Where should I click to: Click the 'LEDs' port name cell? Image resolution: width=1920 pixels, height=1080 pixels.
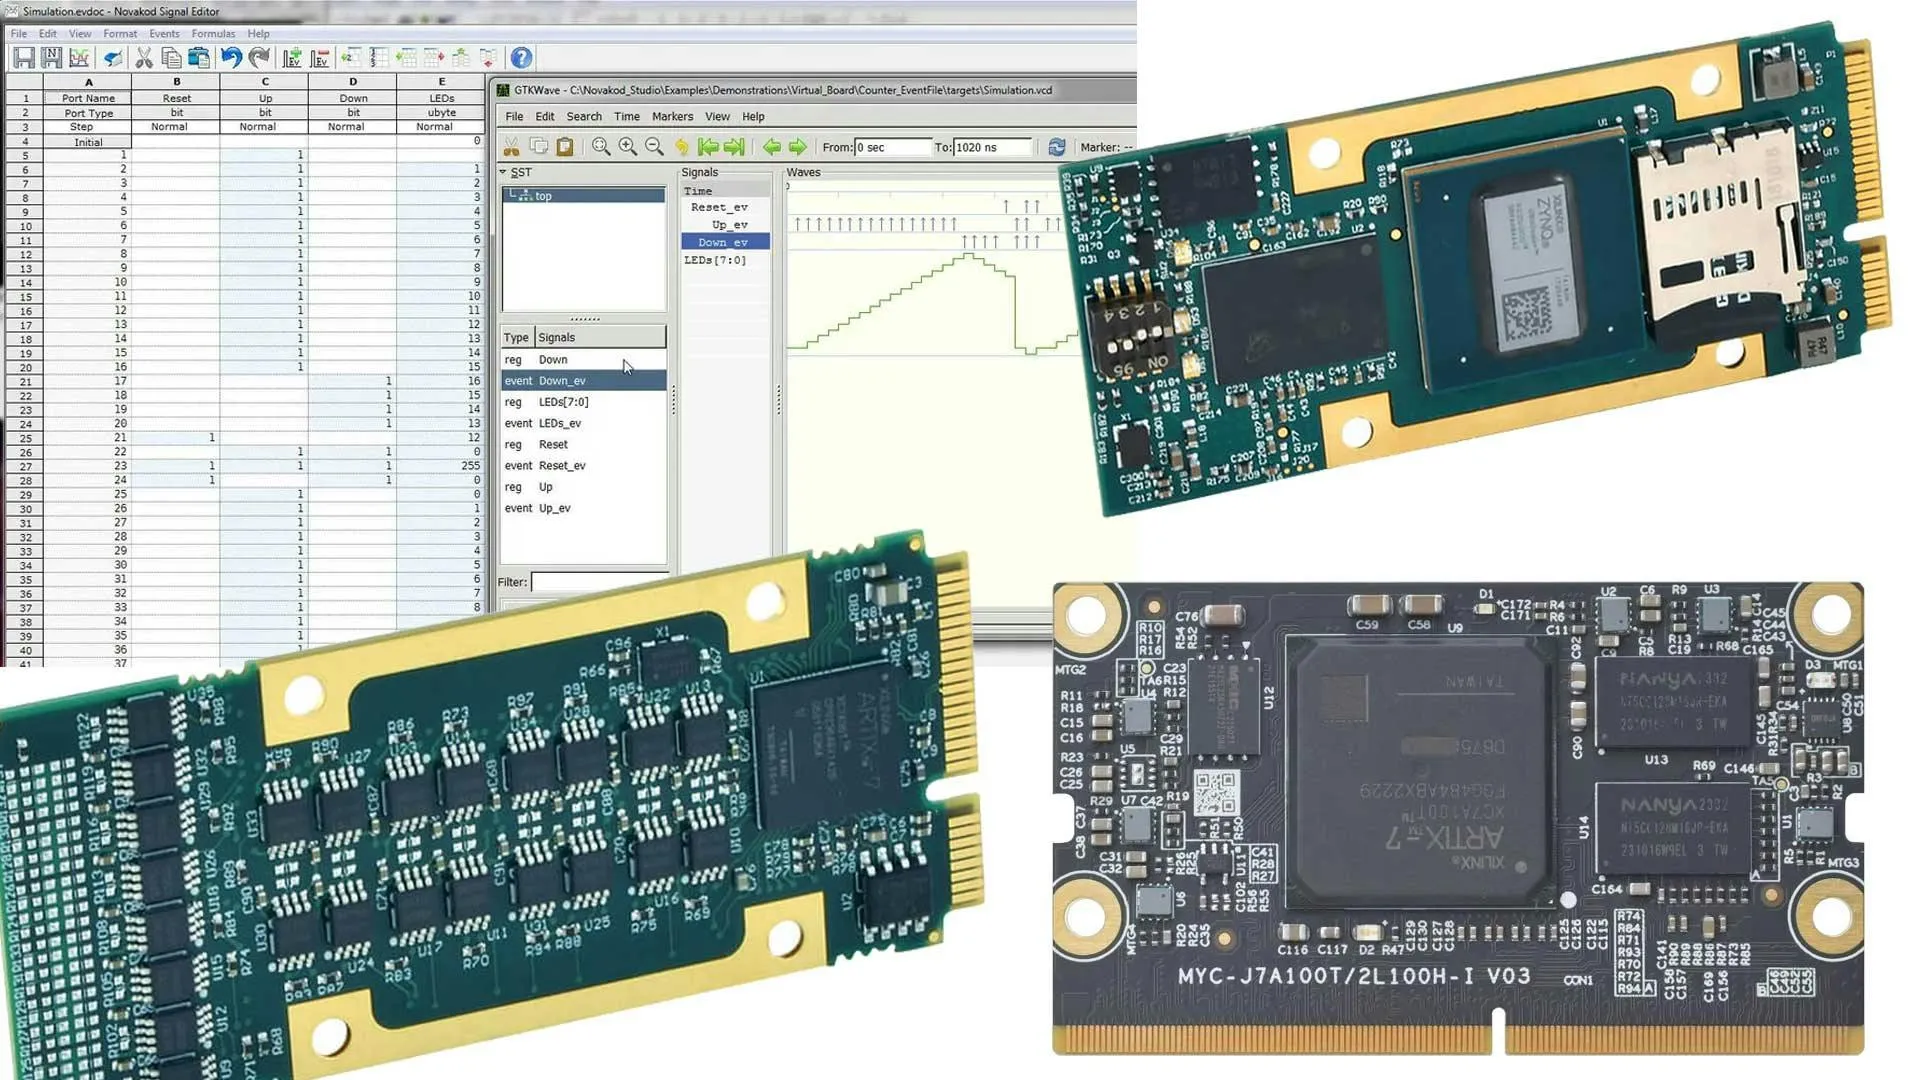[441, 99]
